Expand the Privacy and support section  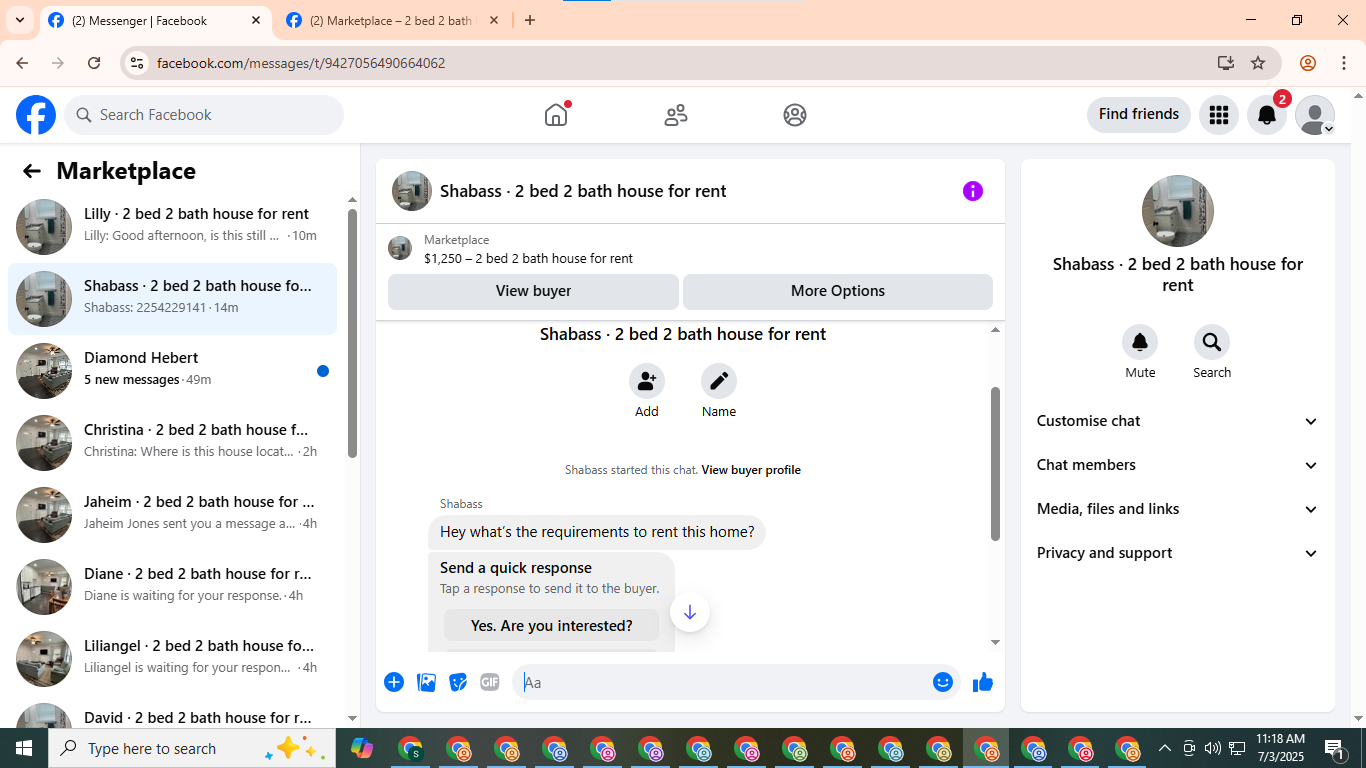[x=1178, y=553]
